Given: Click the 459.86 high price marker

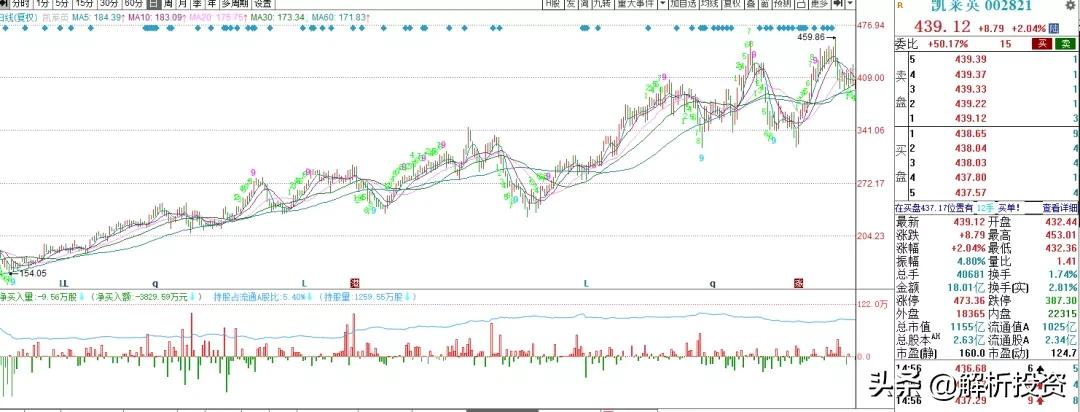Looking at the screenshot, I should (810, 37).
